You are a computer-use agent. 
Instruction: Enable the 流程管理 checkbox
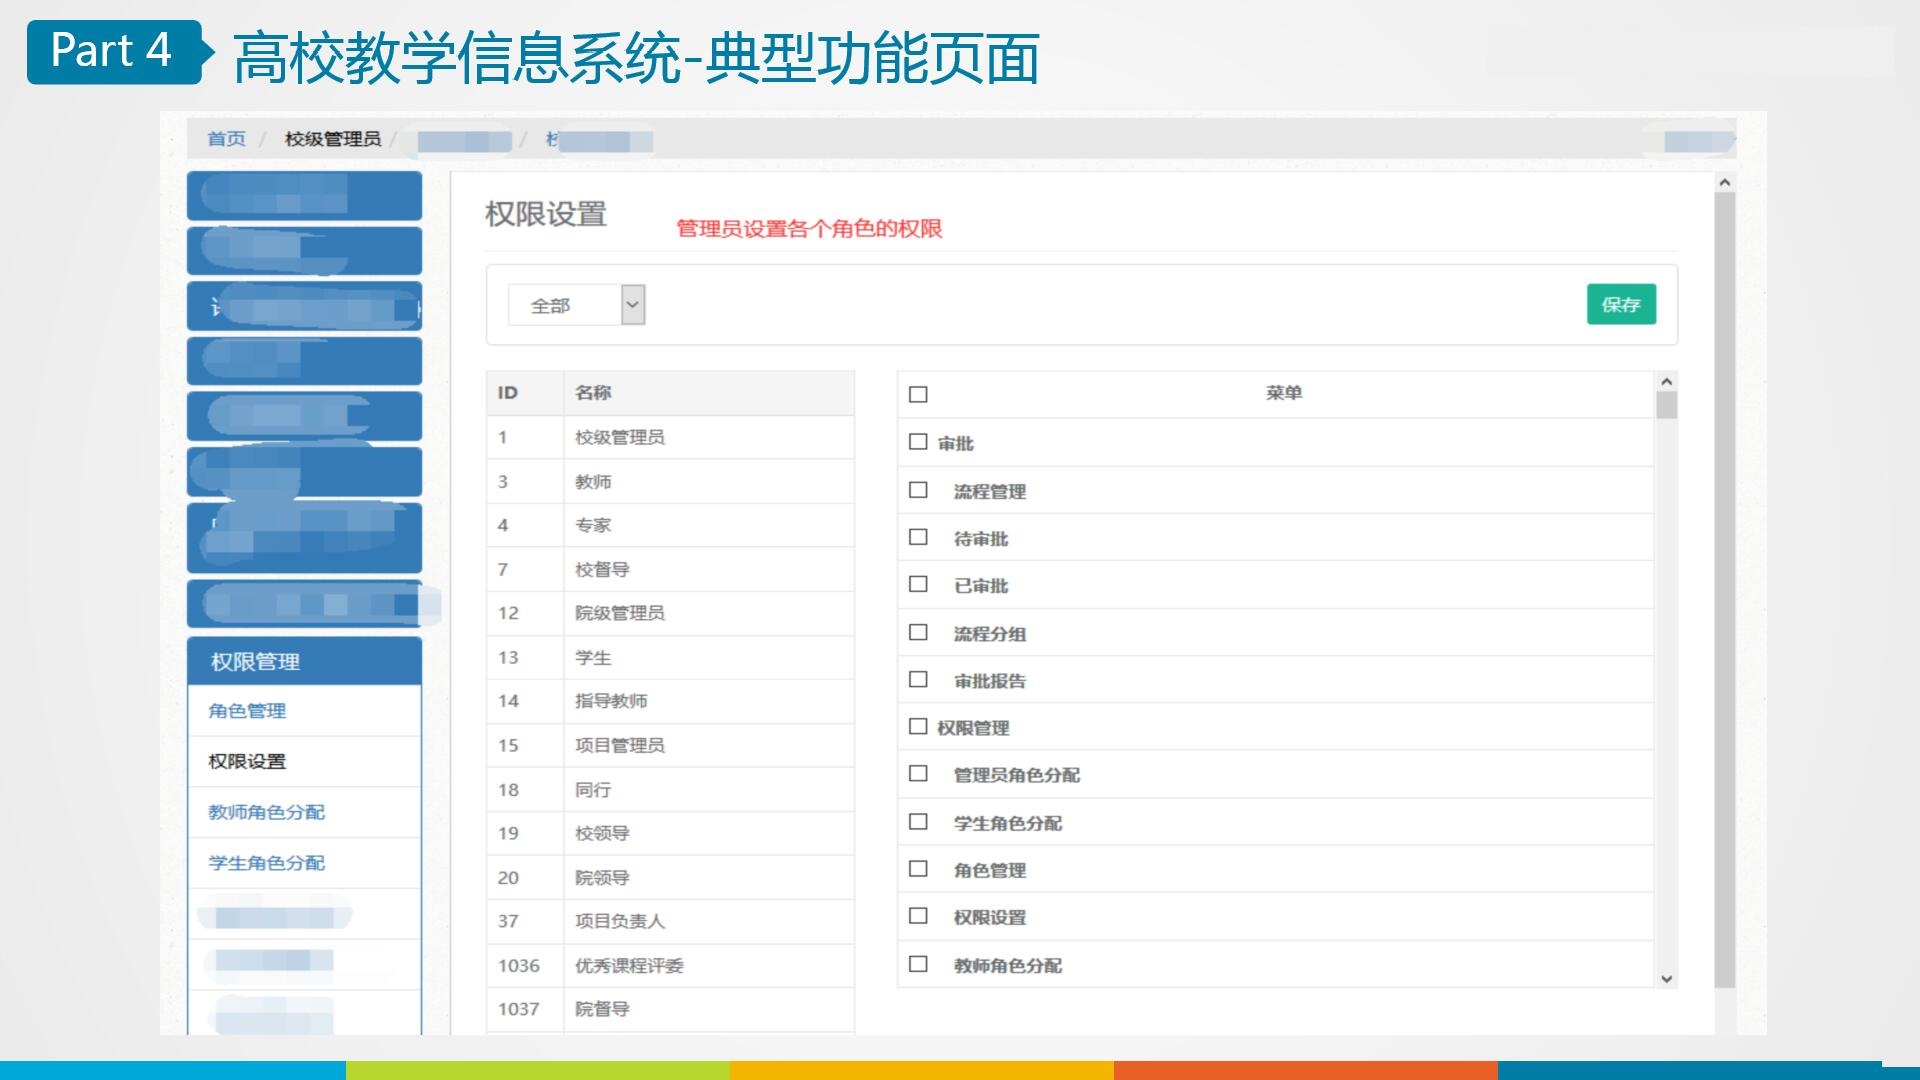click(x=918, y=490)
